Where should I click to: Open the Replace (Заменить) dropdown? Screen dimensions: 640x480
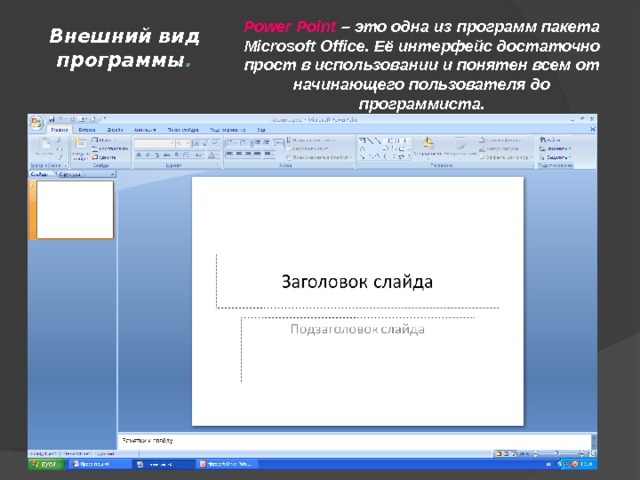555,149
